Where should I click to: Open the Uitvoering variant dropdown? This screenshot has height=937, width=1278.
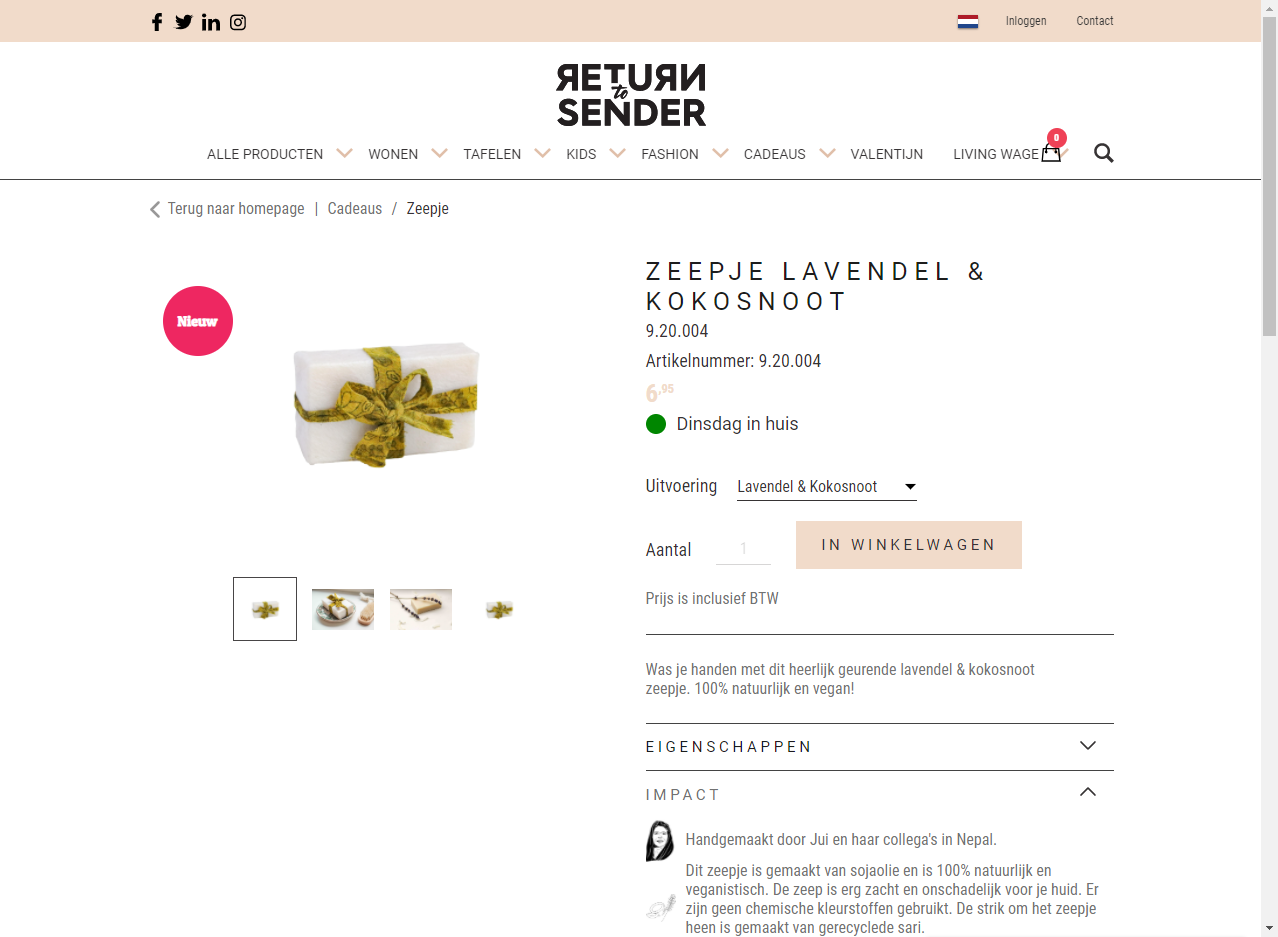click(x=826, y=487)
